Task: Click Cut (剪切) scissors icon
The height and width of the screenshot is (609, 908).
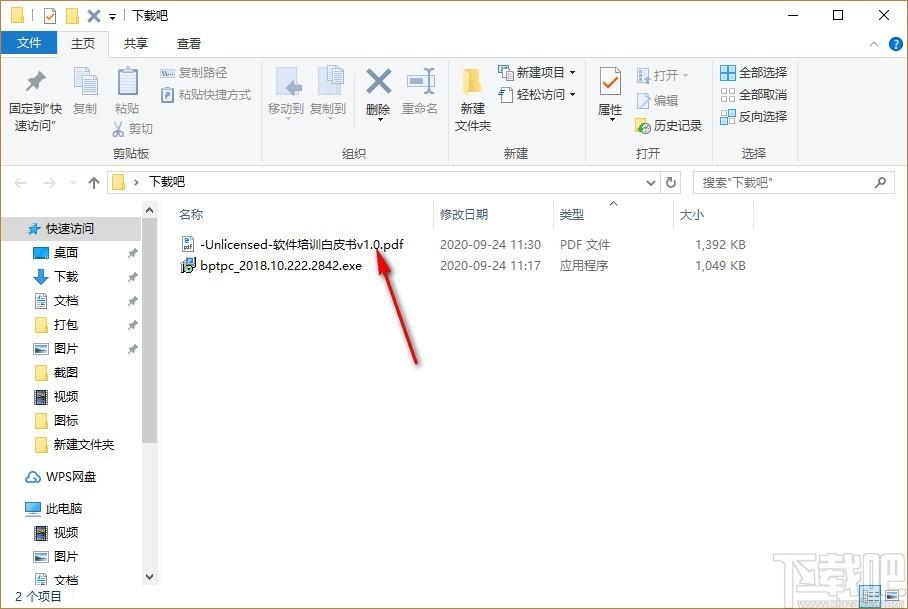Action: coord(118,129)
